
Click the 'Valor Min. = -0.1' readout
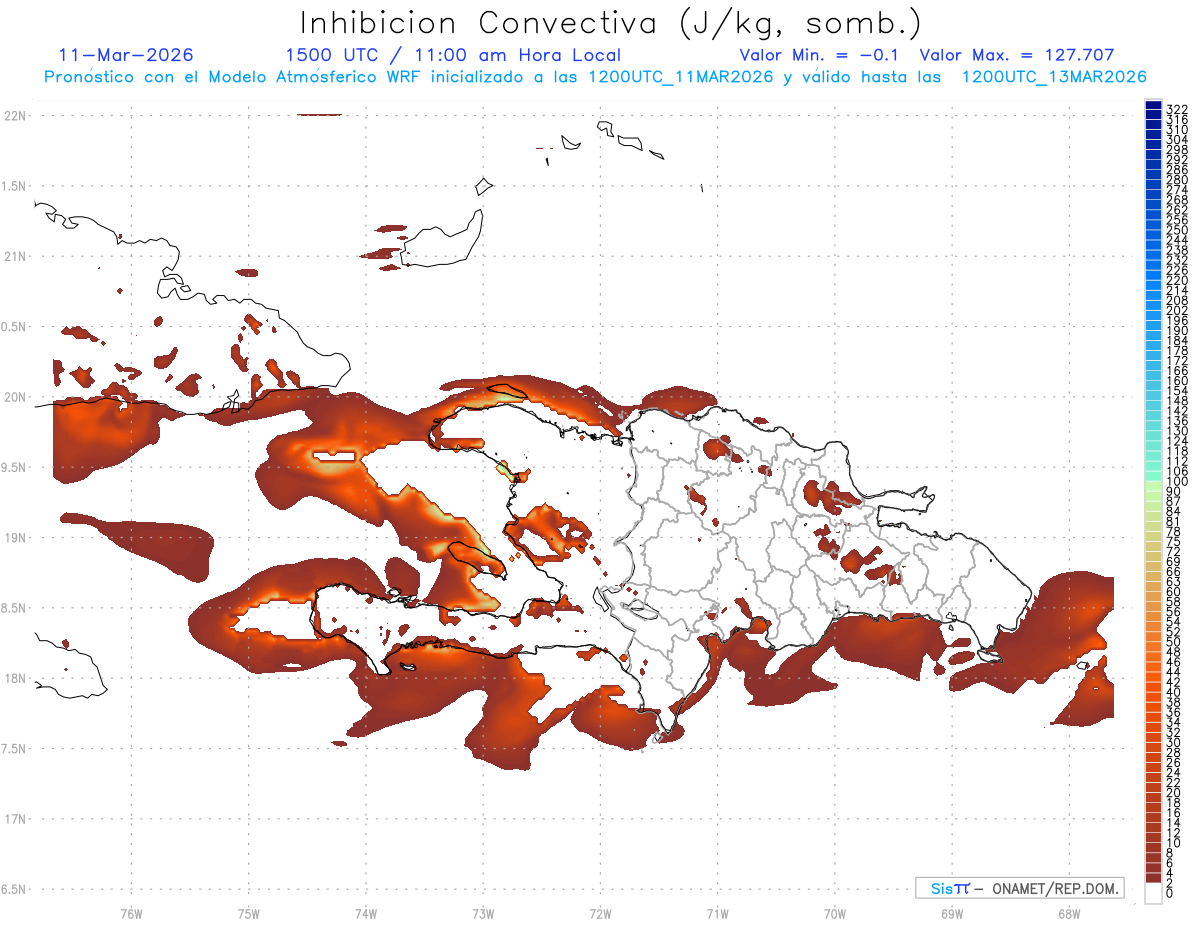pos(820,55)
